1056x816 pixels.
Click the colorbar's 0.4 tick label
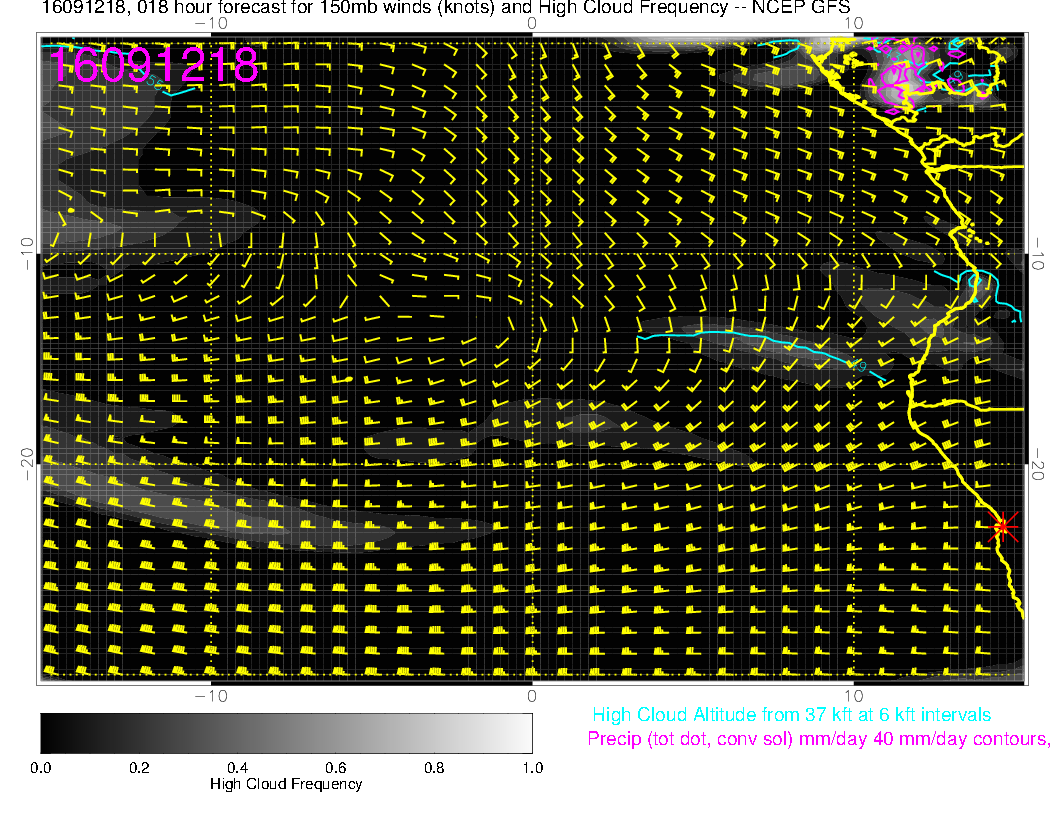pyautogui.click(x=237, y=768)
